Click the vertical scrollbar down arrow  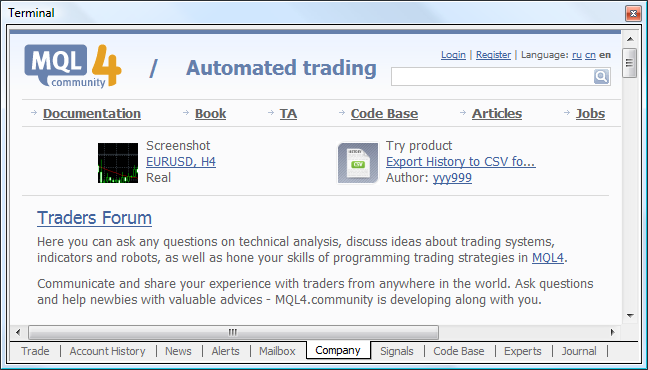pyautogui.click(x=630, y=316)
